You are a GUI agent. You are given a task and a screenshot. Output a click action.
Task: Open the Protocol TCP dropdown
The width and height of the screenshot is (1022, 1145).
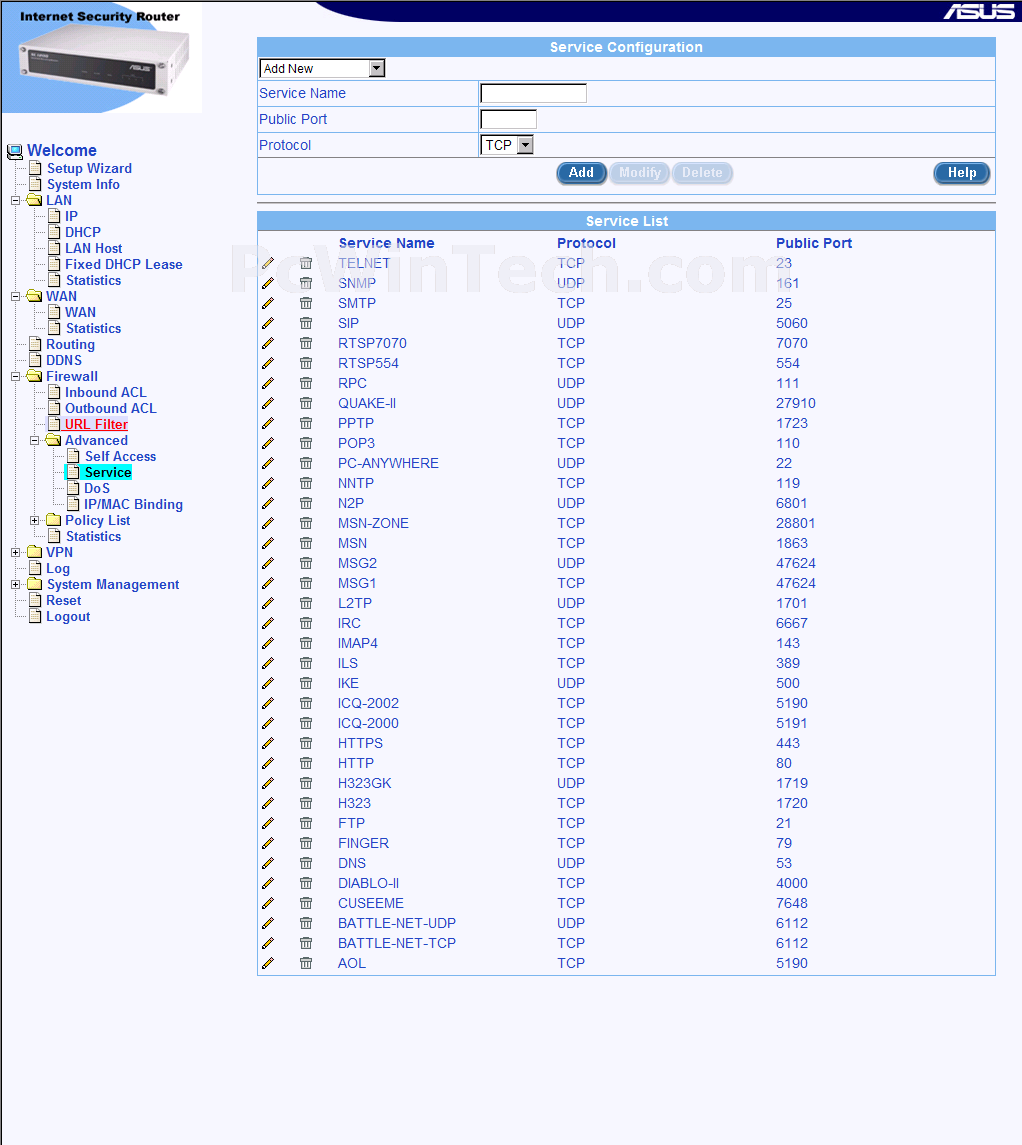(507, 145)
